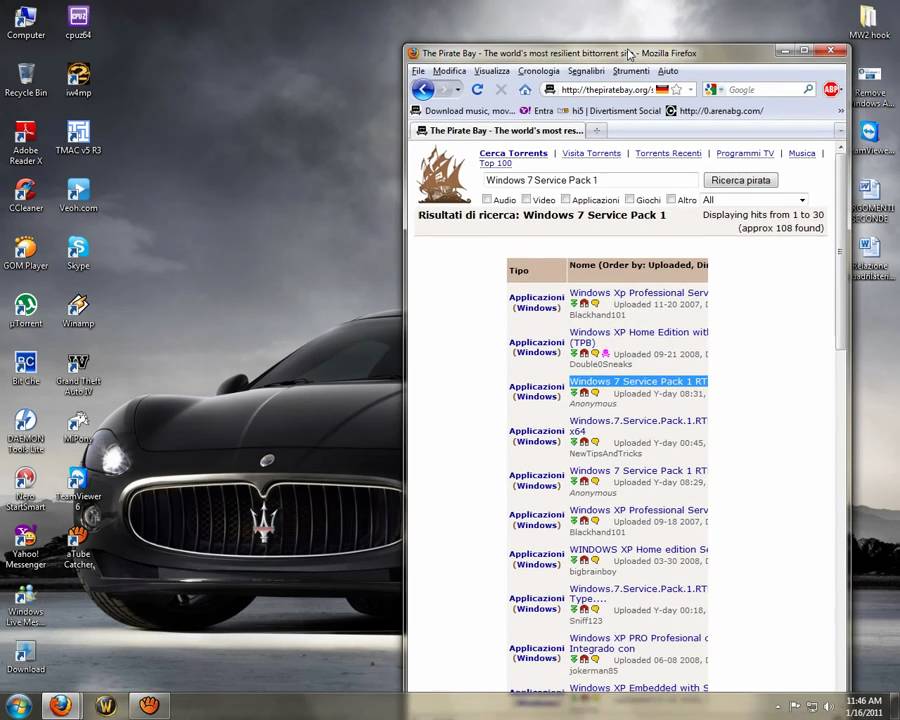Viewport: 900px width, 720px height.
Task: Open the Recycle Bin icon
Action: pos(26,80)
